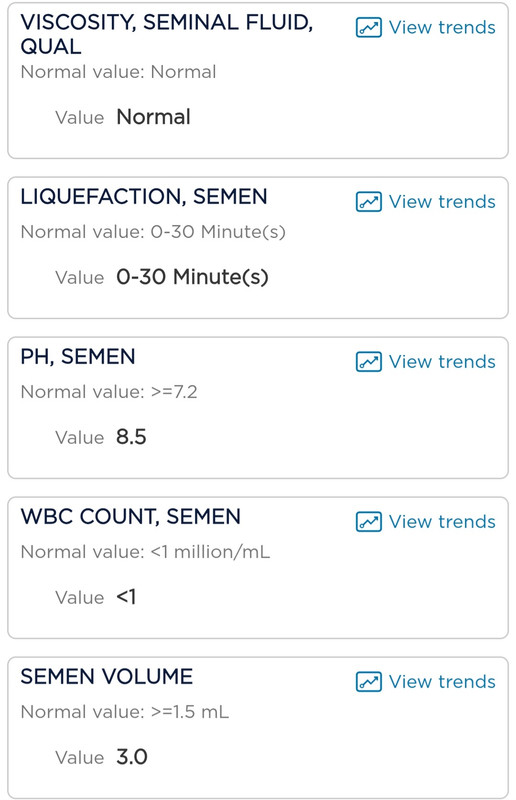Select the WBC COUNT, SEMEN card title
Screen dimensions: 516x800
point(131,517)
